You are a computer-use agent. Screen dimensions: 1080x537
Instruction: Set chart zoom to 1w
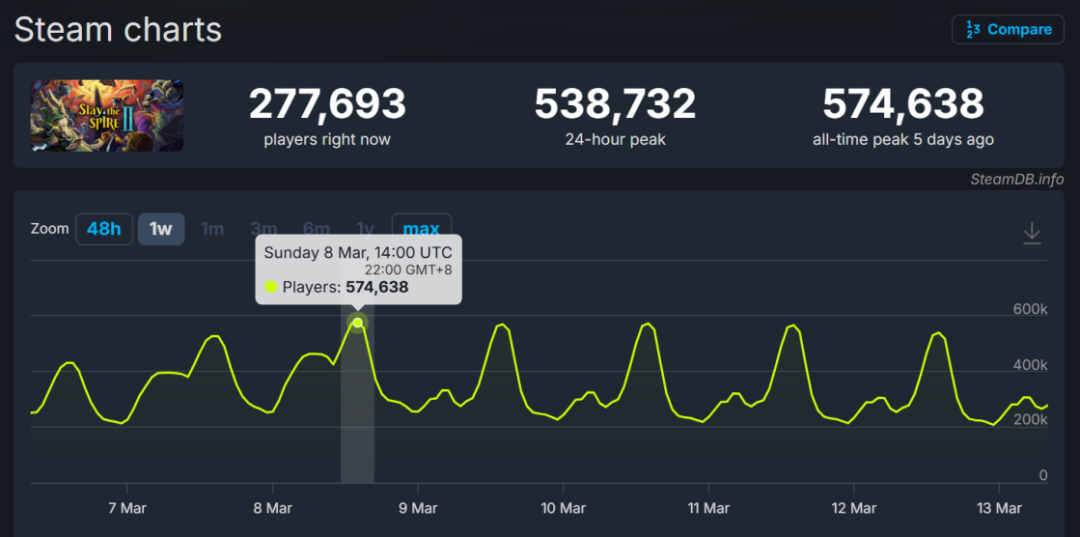(161, 229)
